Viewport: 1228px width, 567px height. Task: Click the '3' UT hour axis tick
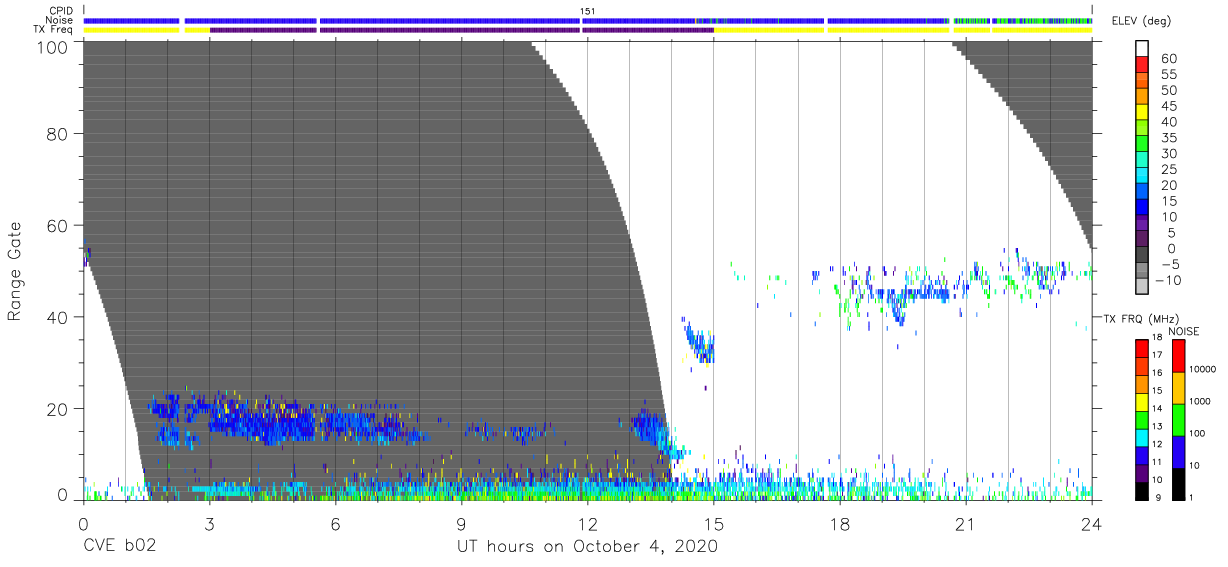coord(209,524)
